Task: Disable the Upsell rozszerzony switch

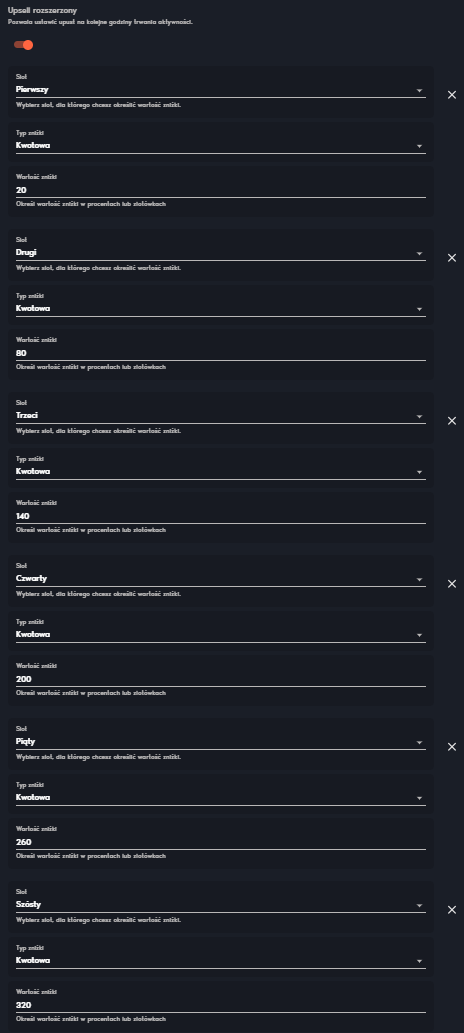Action: 23,45
